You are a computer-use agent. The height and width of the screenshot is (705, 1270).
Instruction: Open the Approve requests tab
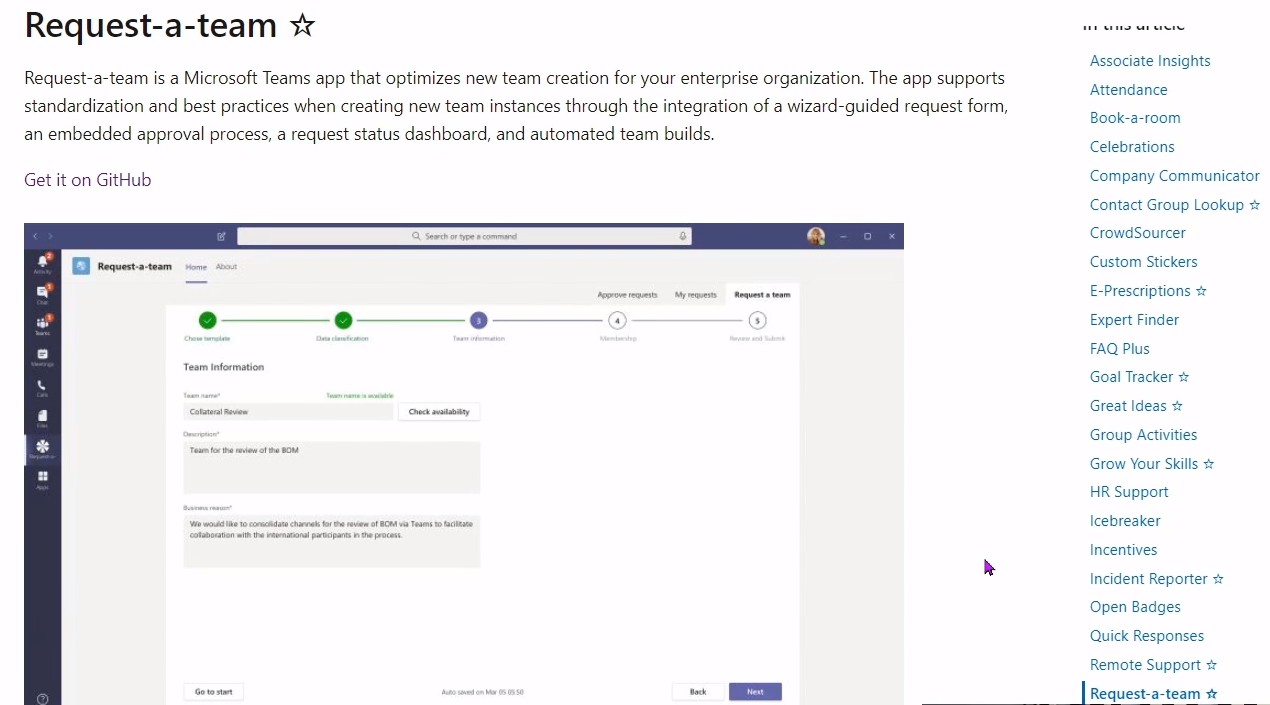[627, 295]
